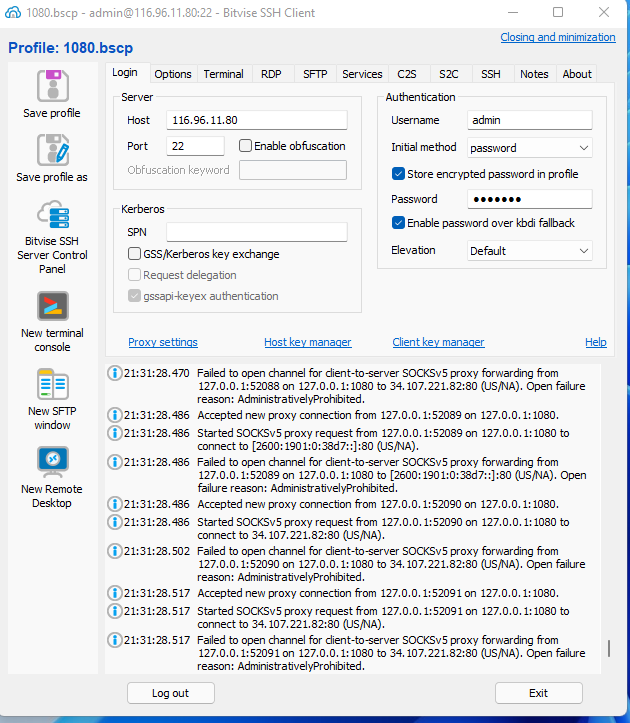The image size is (630, 723).
Task: Toggle Request delegation checkbox
Action: (x=134, y=275)
